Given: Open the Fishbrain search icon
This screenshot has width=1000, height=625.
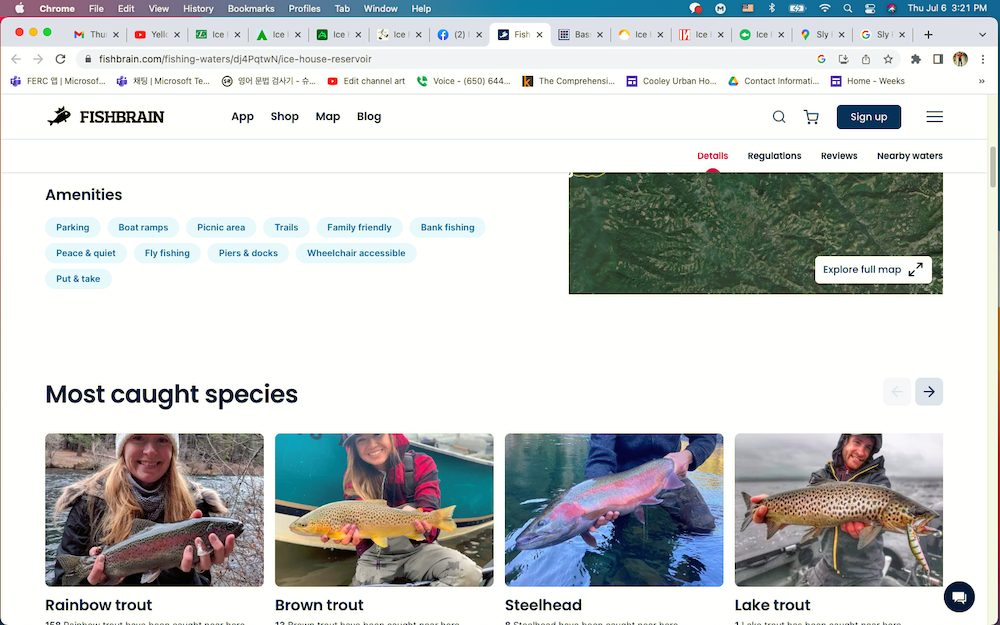Looking at the screenshot, I should coord(779,117).
